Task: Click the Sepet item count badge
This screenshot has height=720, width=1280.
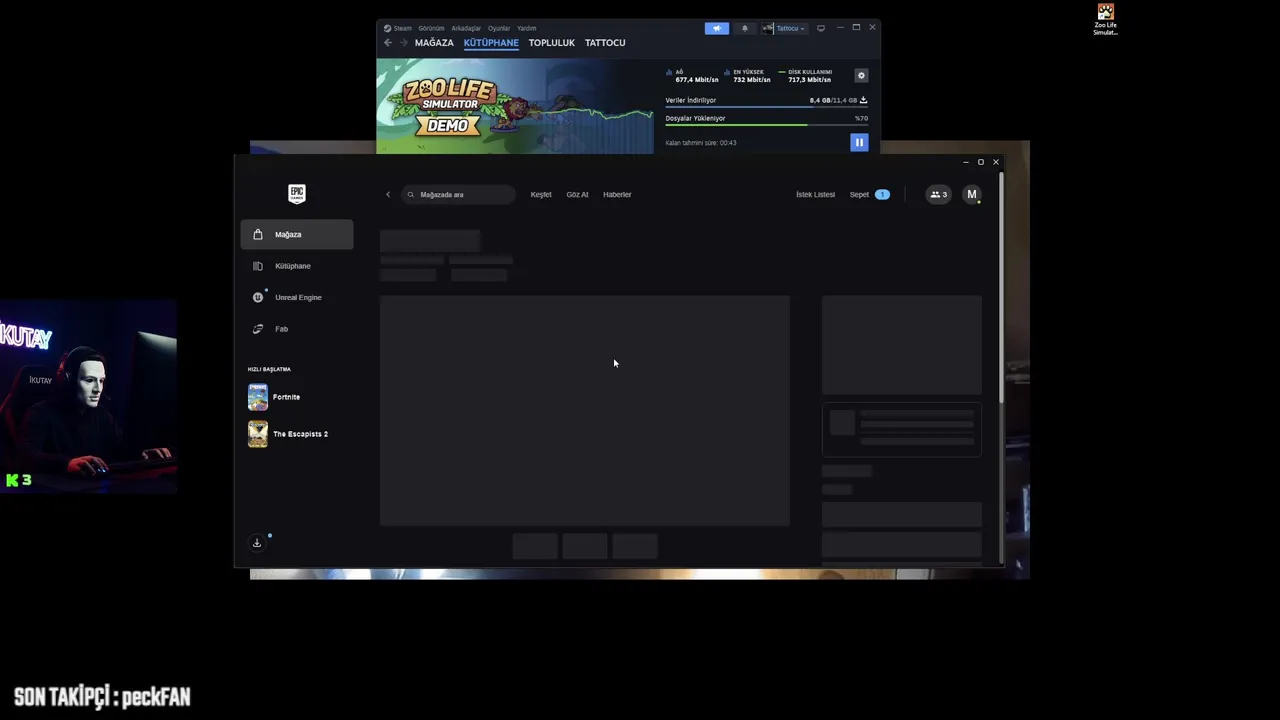Action: click(882, 194)
